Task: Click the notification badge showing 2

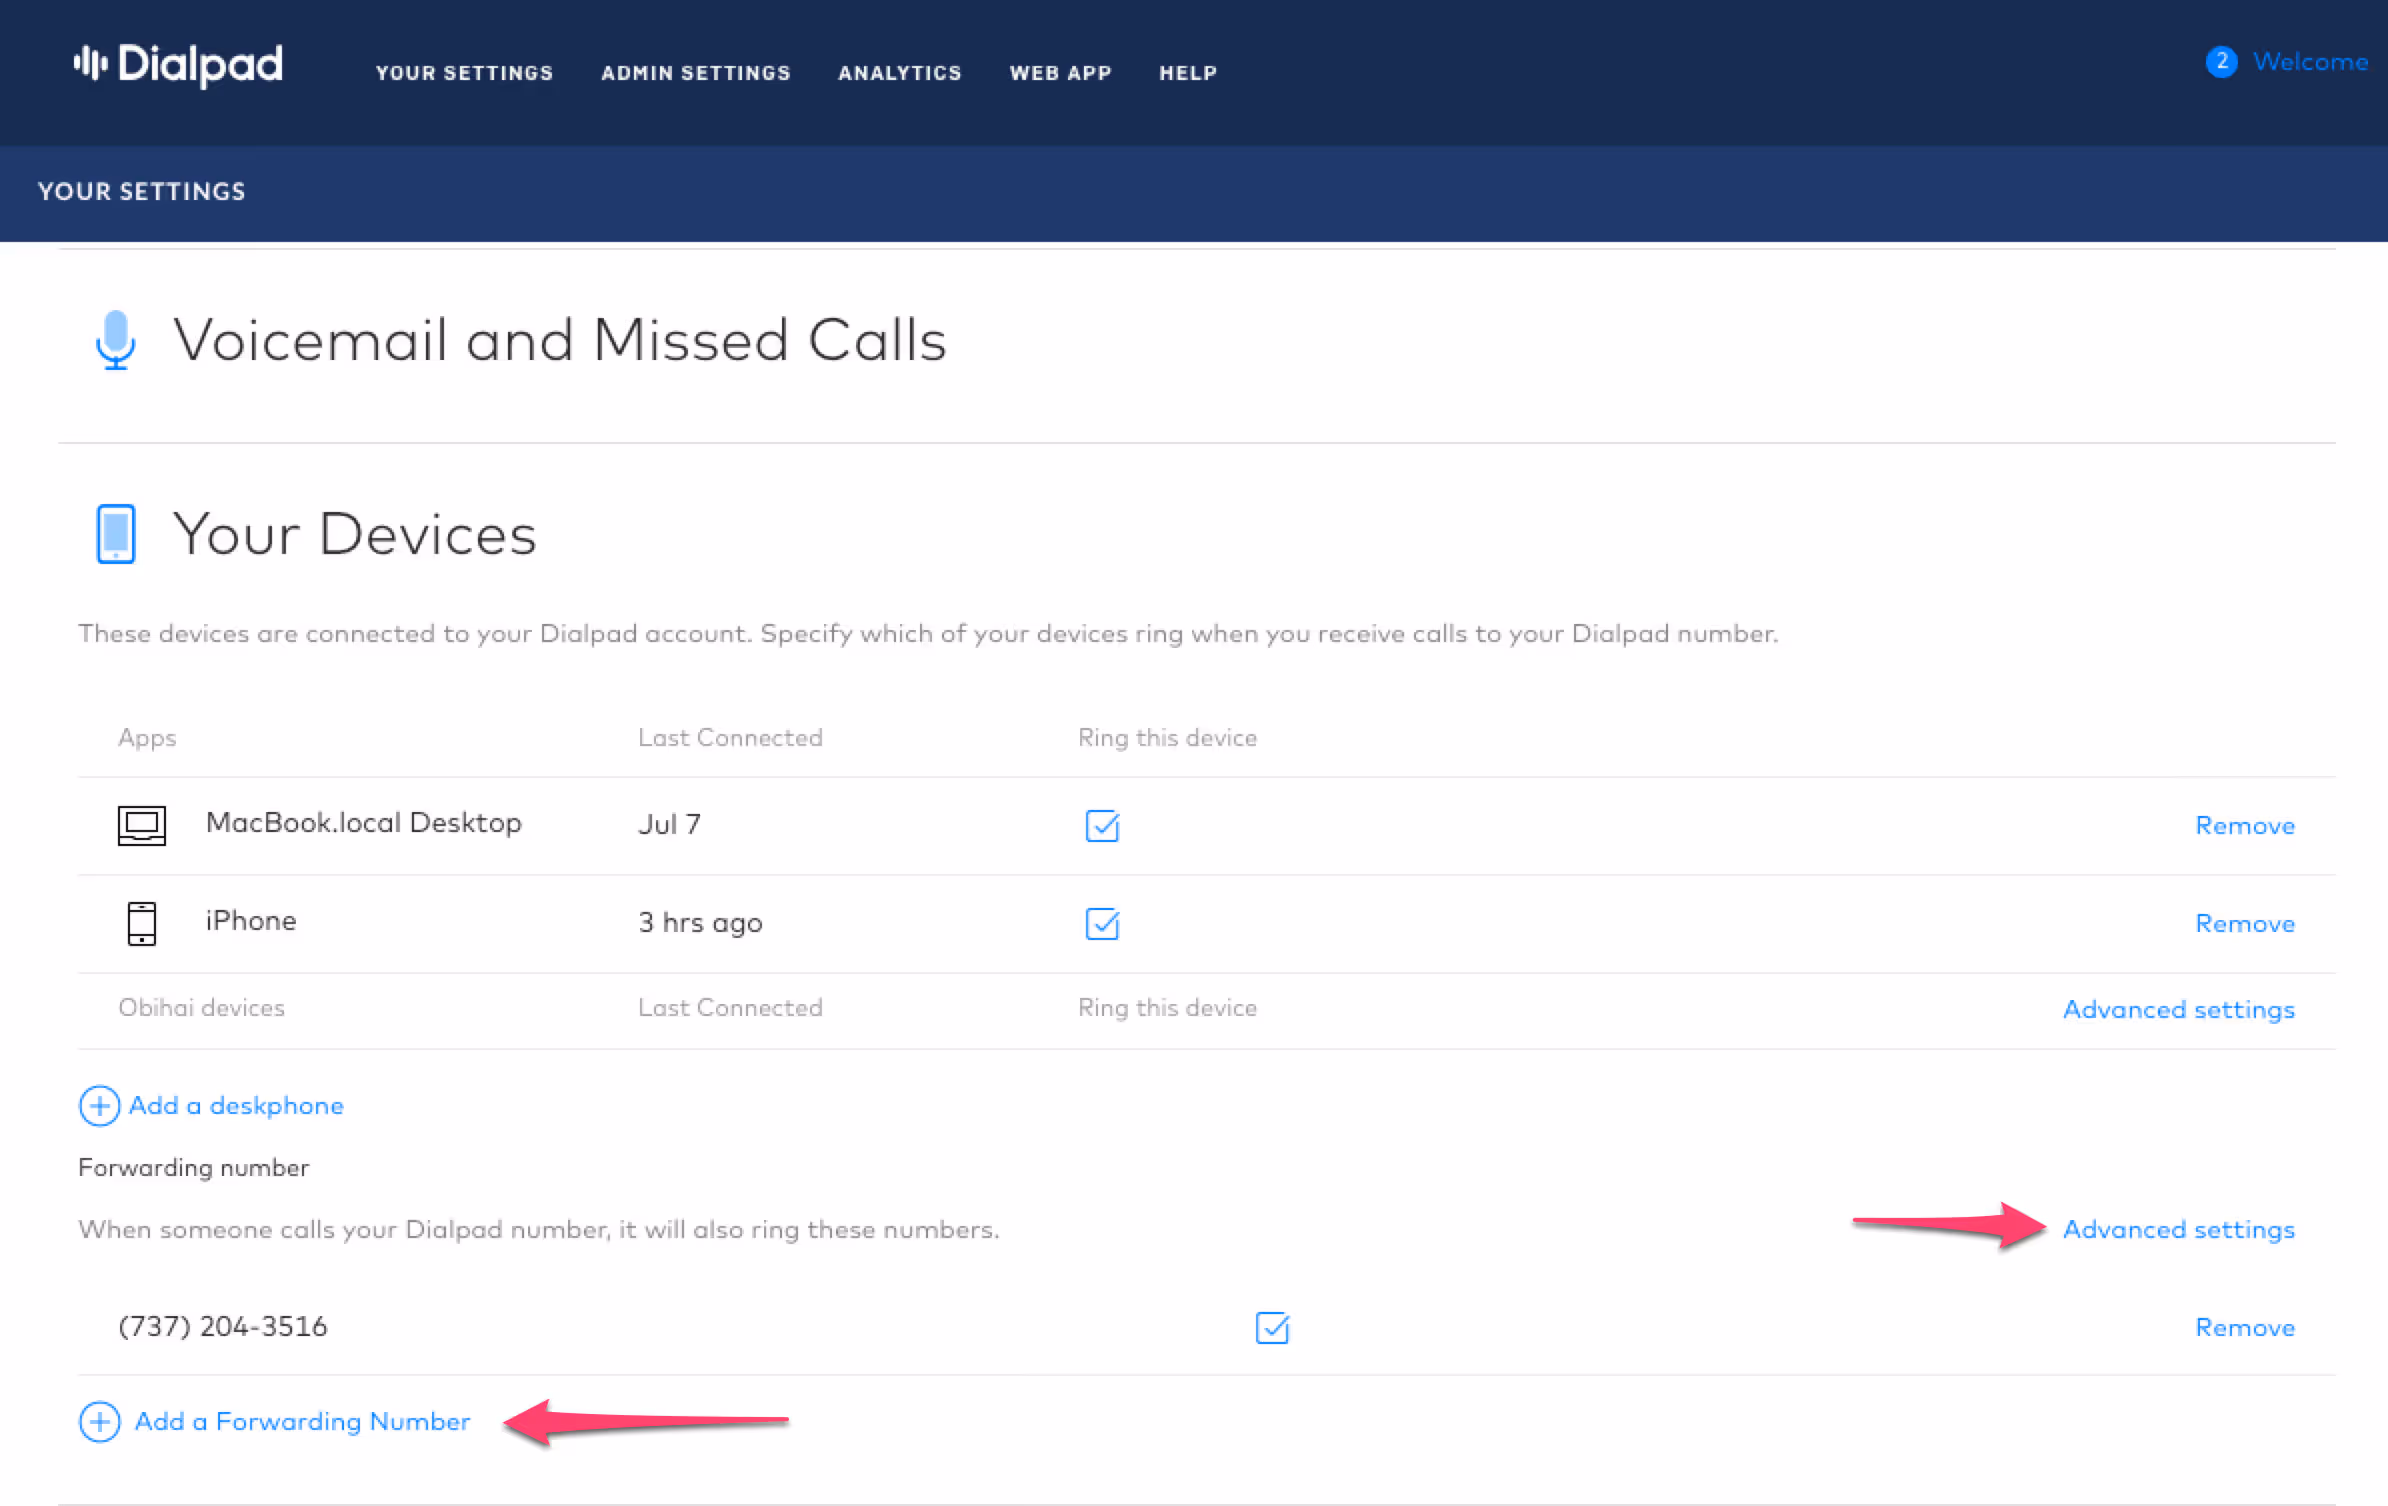Action: tap(2221, 62)
